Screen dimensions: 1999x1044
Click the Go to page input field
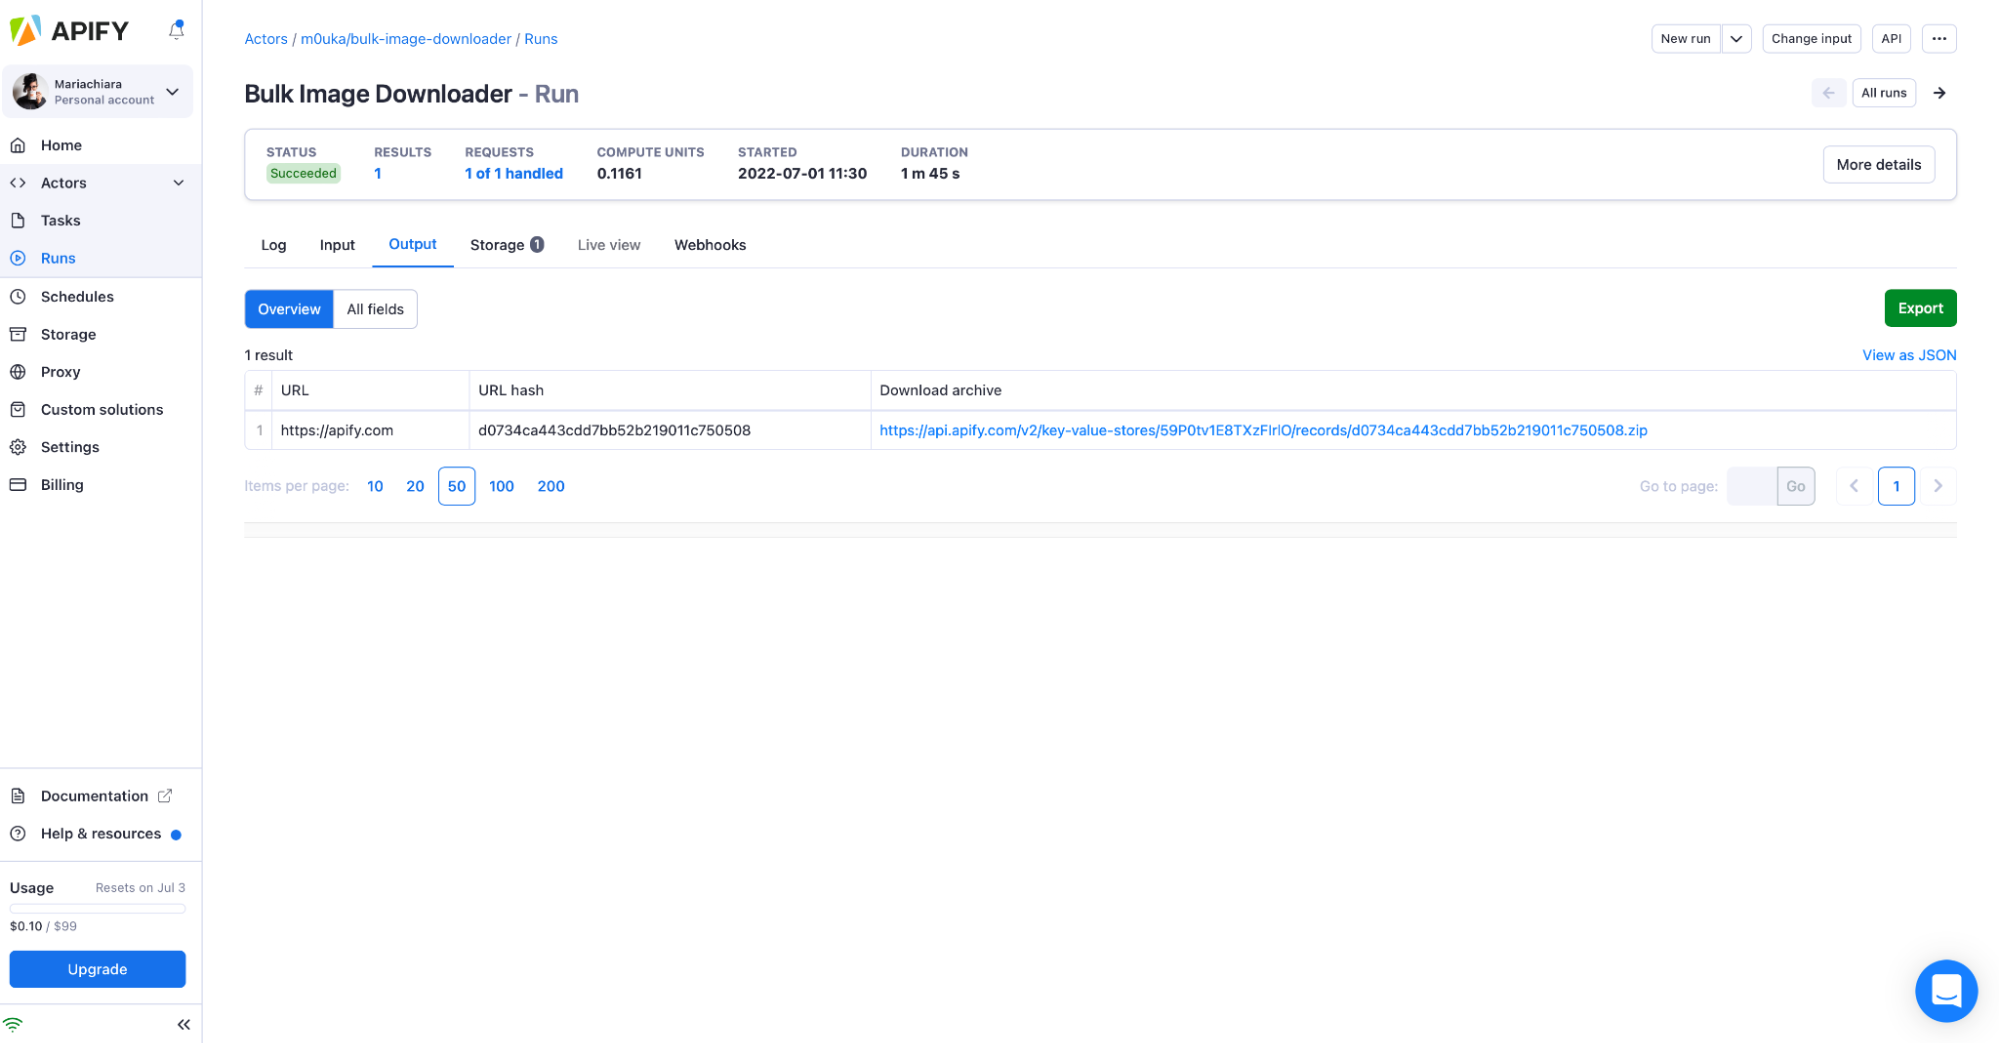click(1752, 487)
